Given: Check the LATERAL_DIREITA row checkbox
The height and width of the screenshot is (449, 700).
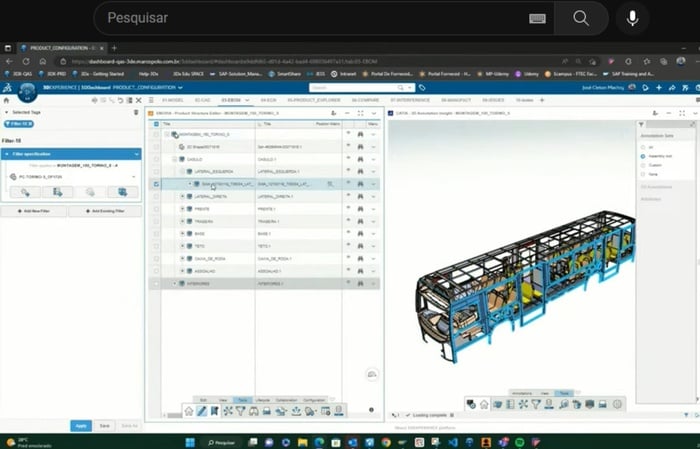Looking at the screenshot, I should pyautogui.click(x=156, y=196).
